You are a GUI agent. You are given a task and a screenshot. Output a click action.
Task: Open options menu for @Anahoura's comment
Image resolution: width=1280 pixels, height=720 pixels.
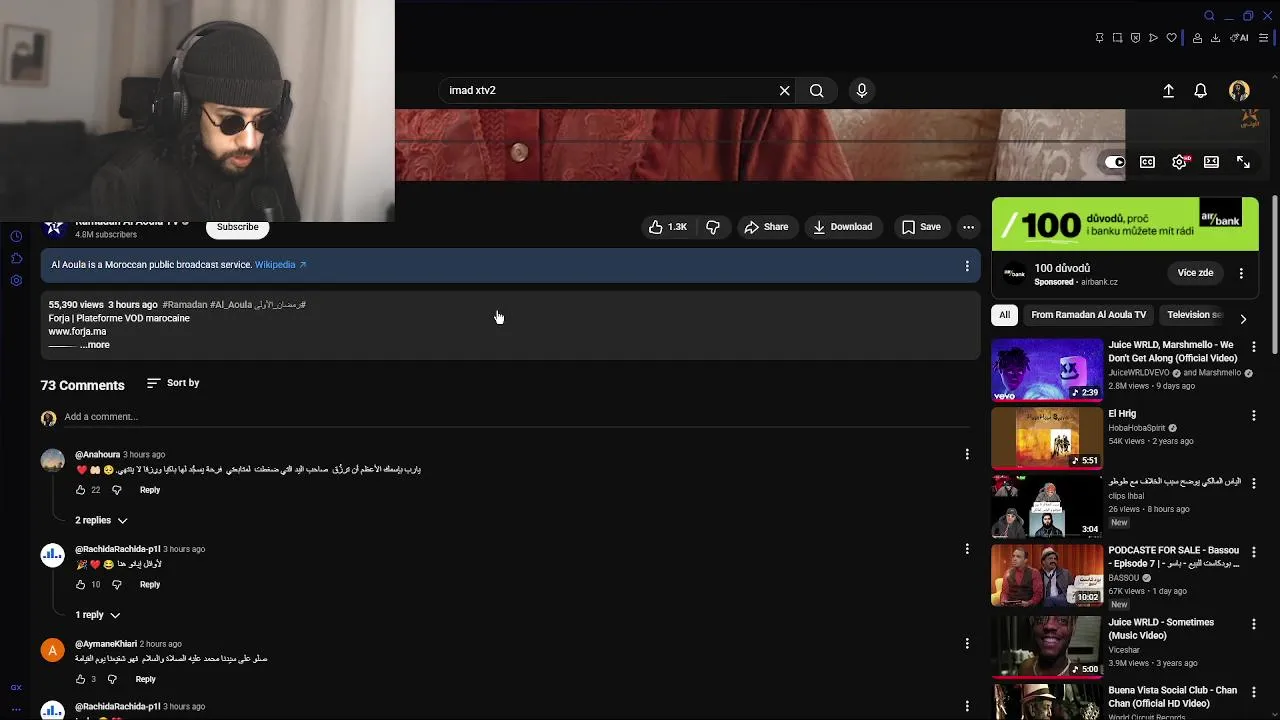point(967,454)
